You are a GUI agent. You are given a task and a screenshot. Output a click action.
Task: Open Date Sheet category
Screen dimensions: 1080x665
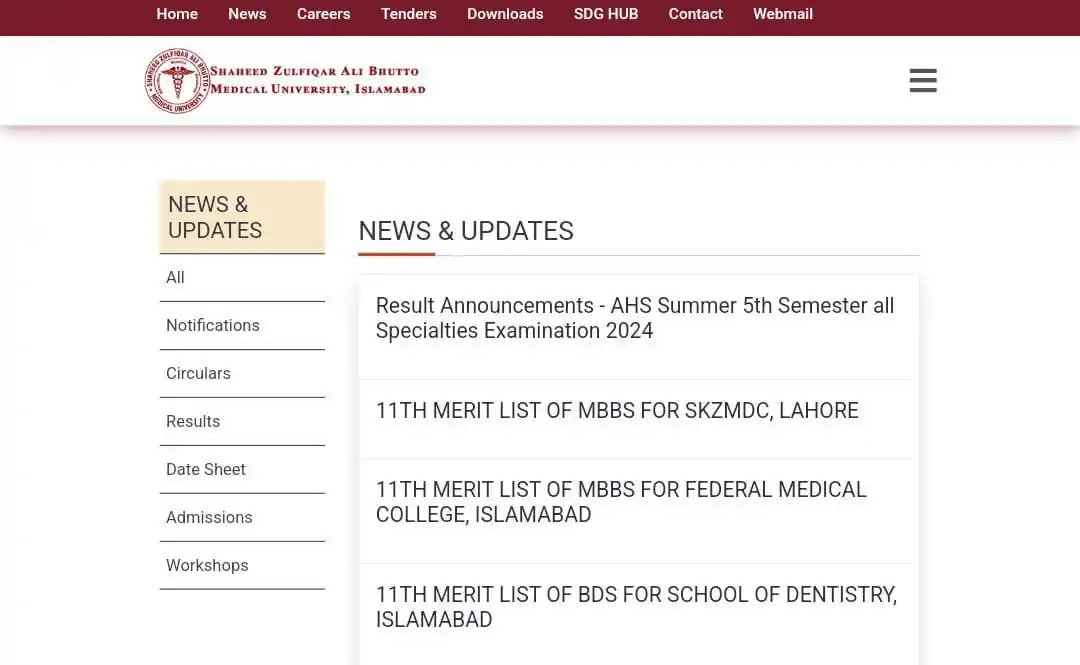(x=206, y=469)
